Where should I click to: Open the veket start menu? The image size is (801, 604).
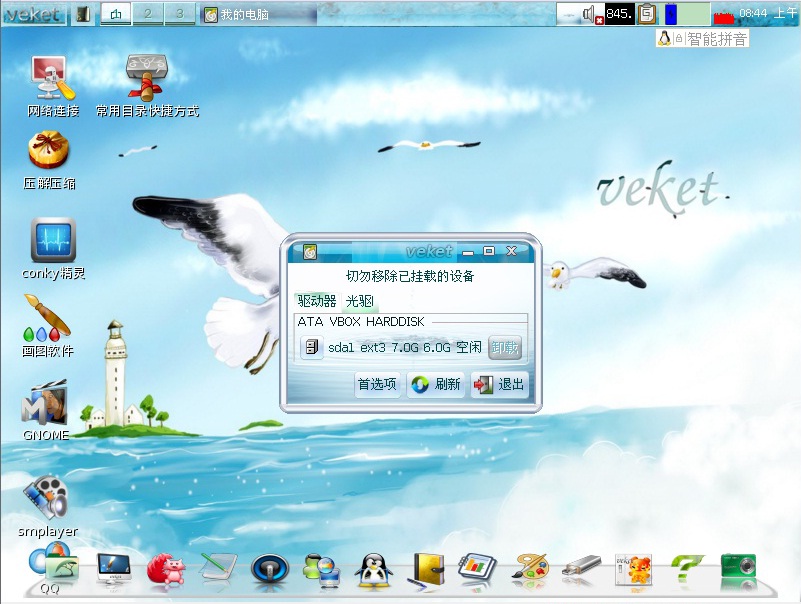pos(34,14)
